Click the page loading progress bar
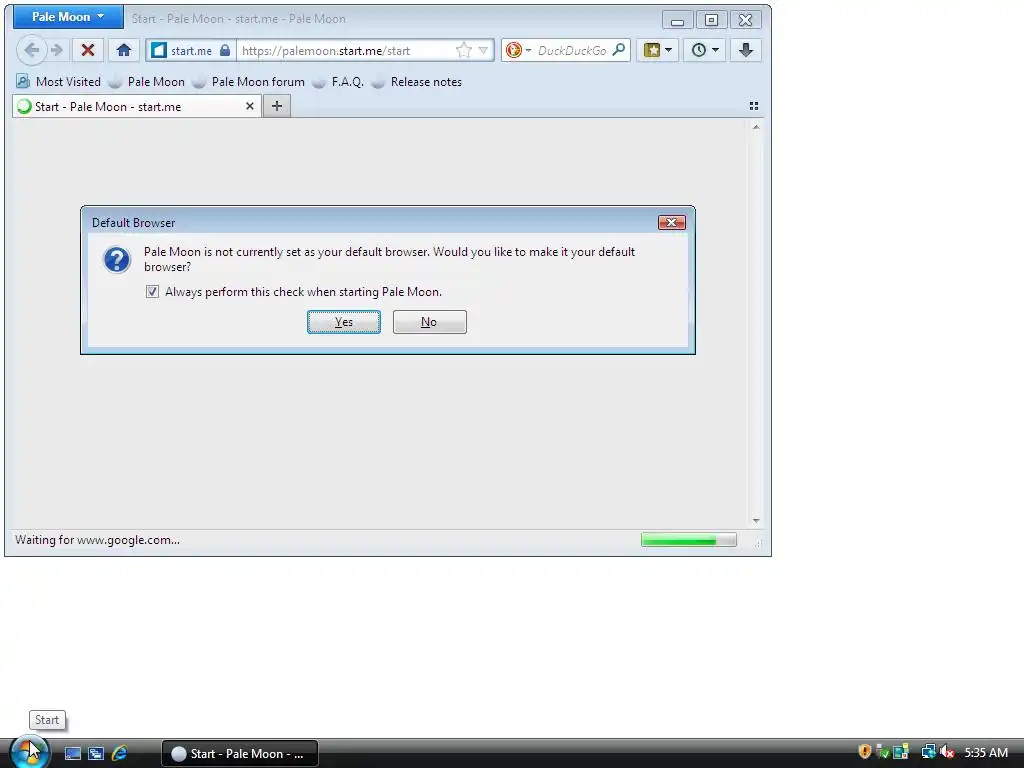This screenshot has width=1024, height=768. [x=688, y=539]
